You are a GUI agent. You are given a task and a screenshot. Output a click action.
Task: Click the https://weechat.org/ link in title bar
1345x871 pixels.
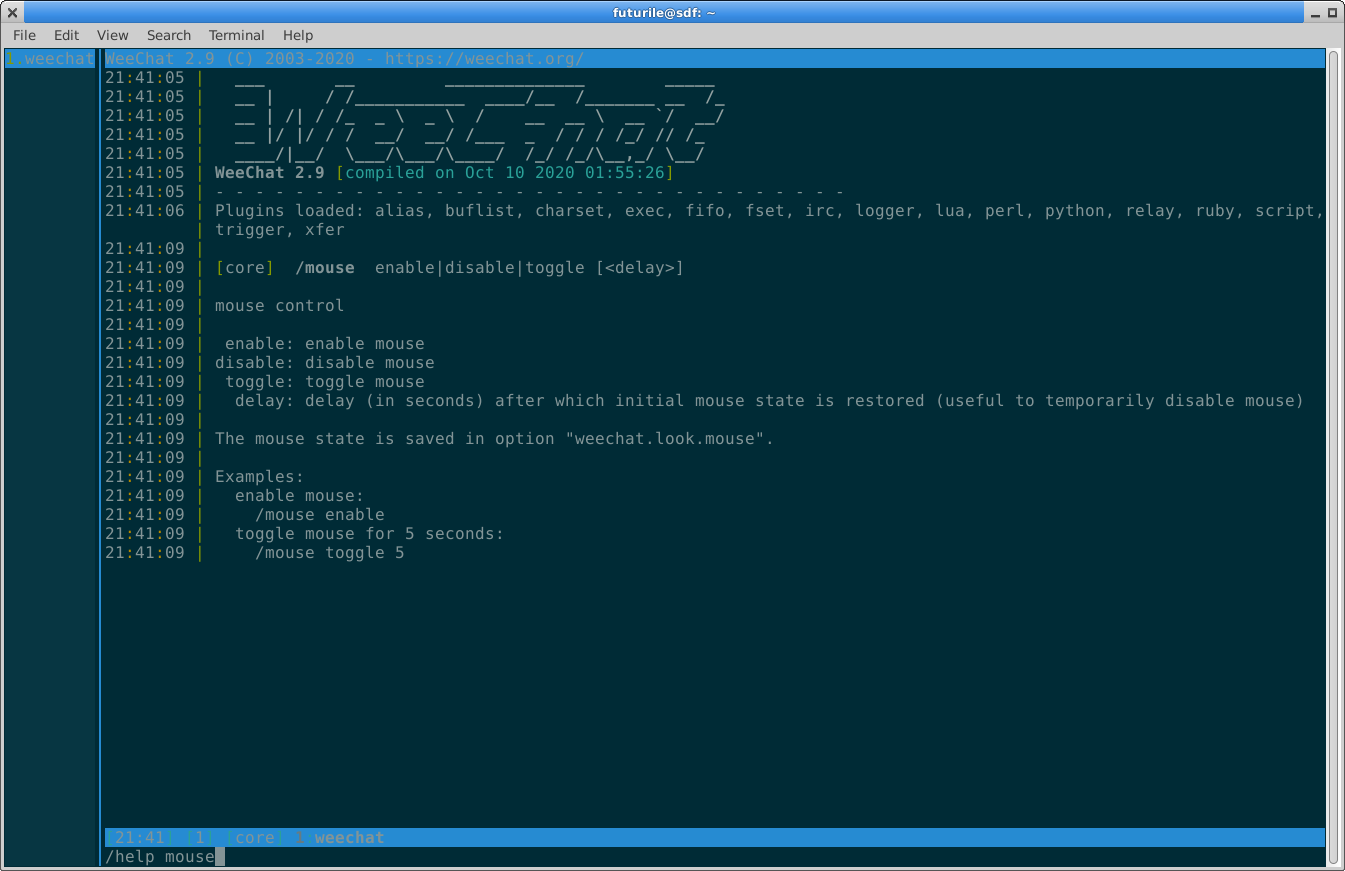(x=484, y=59)
